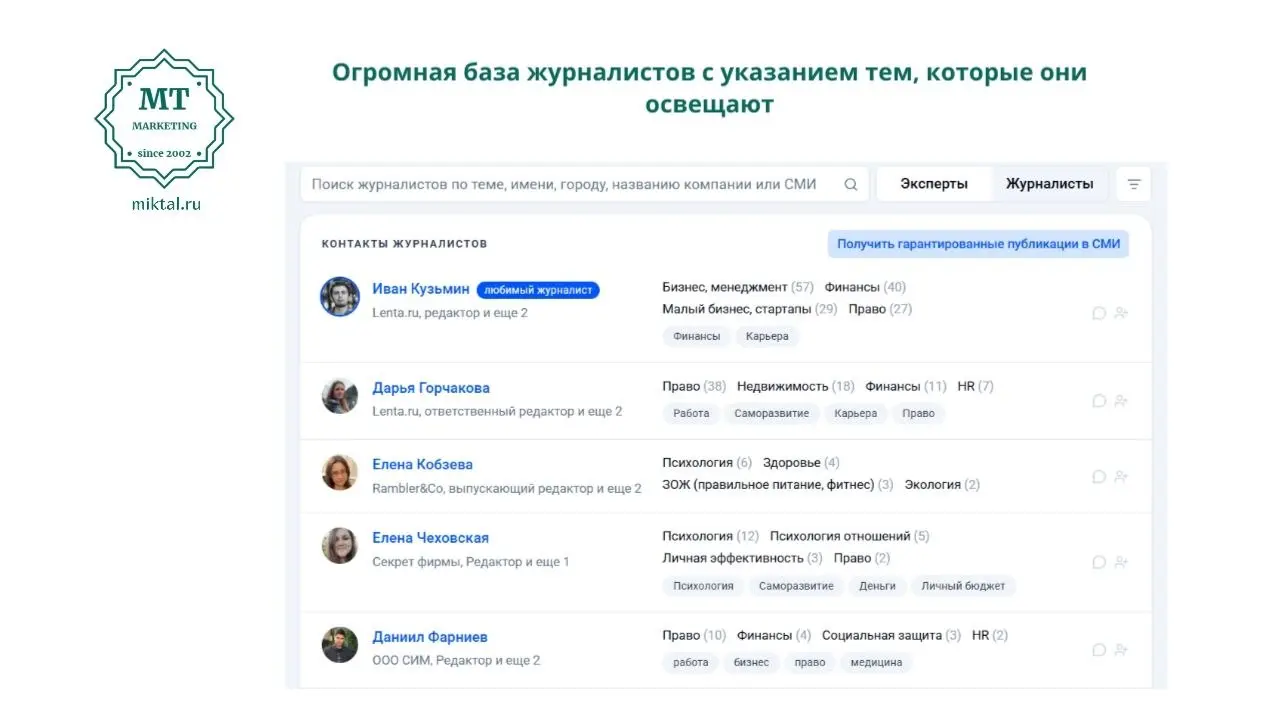This screenshot has width=1280, height=720.
Task: Click the Личный бюджет tag chip
Action: 963,586
